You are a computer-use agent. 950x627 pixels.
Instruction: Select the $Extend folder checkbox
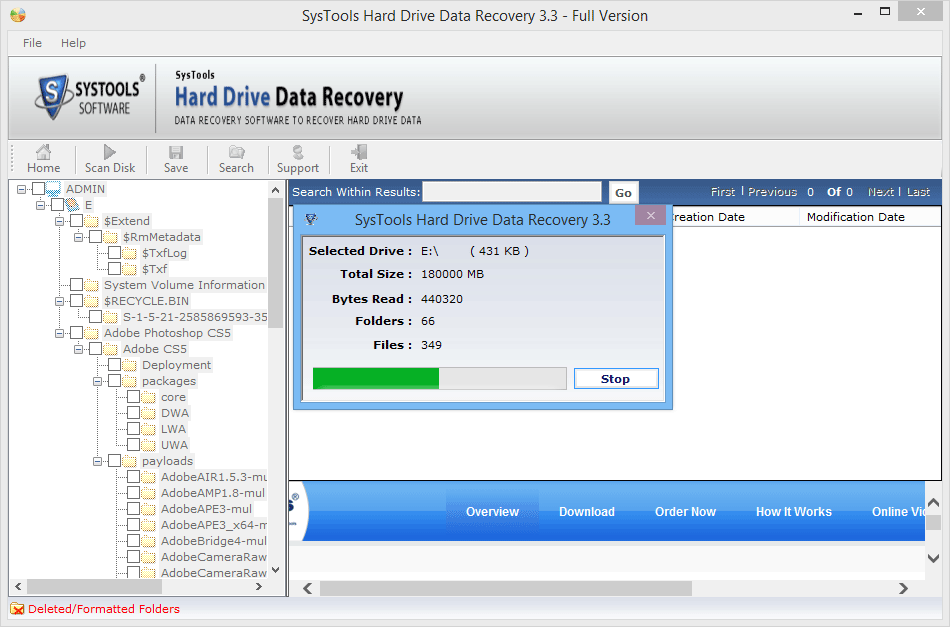coord(76,221)
